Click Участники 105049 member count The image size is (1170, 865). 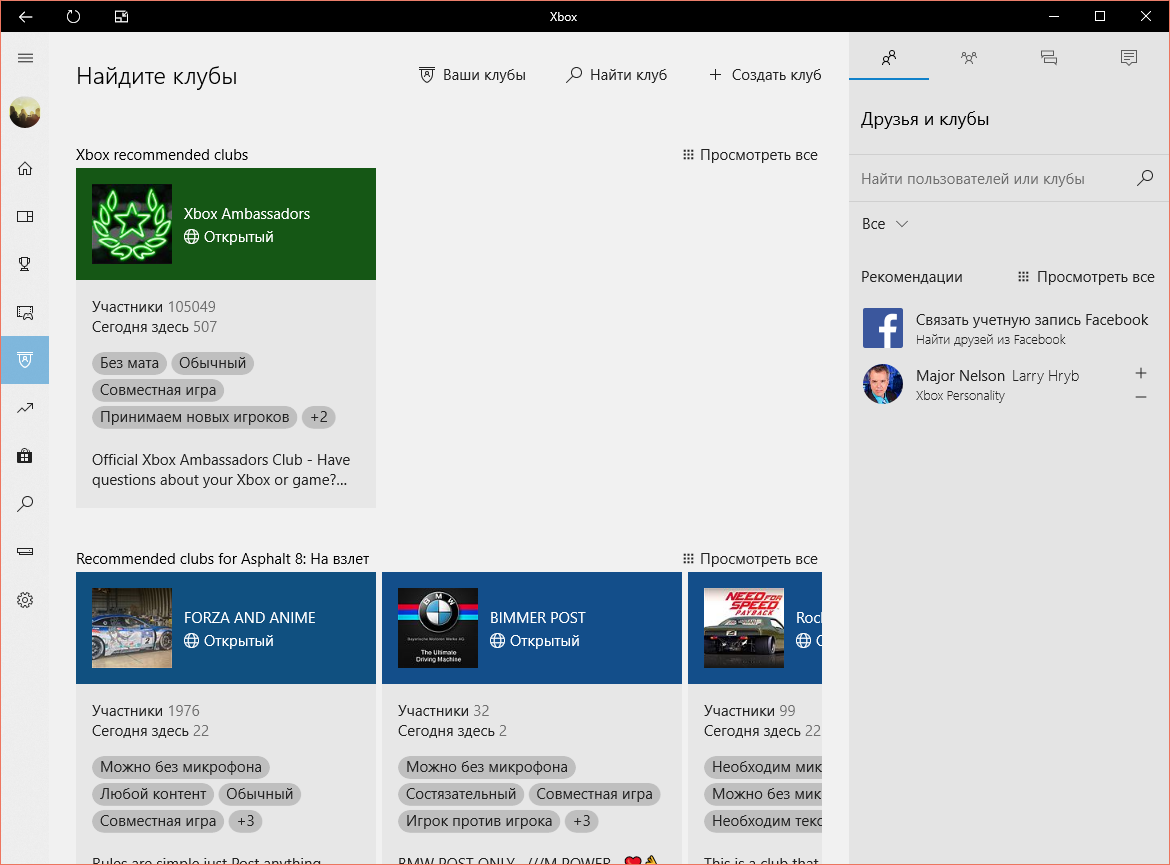coord(154,307)
